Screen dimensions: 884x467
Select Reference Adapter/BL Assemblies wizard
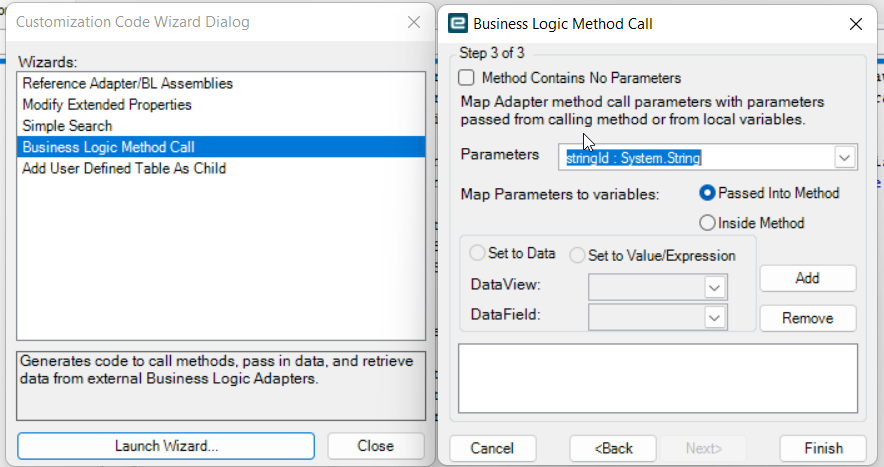pos(221,83)
